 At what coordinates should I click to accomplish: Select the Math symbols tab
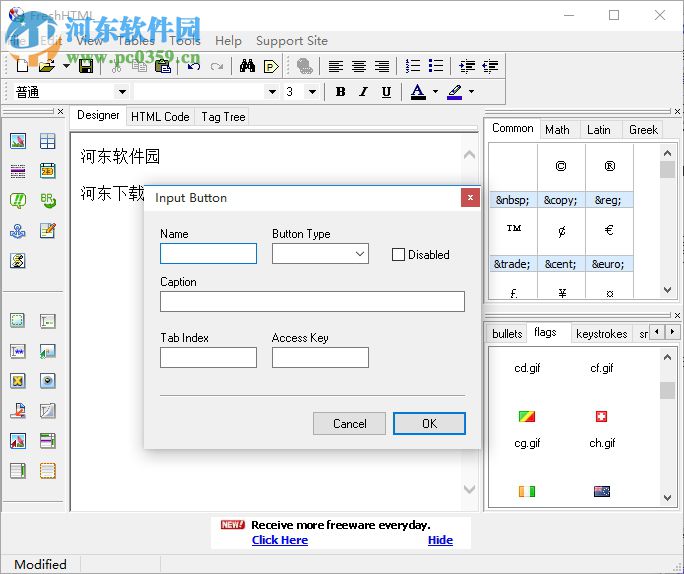pos(557,130)
